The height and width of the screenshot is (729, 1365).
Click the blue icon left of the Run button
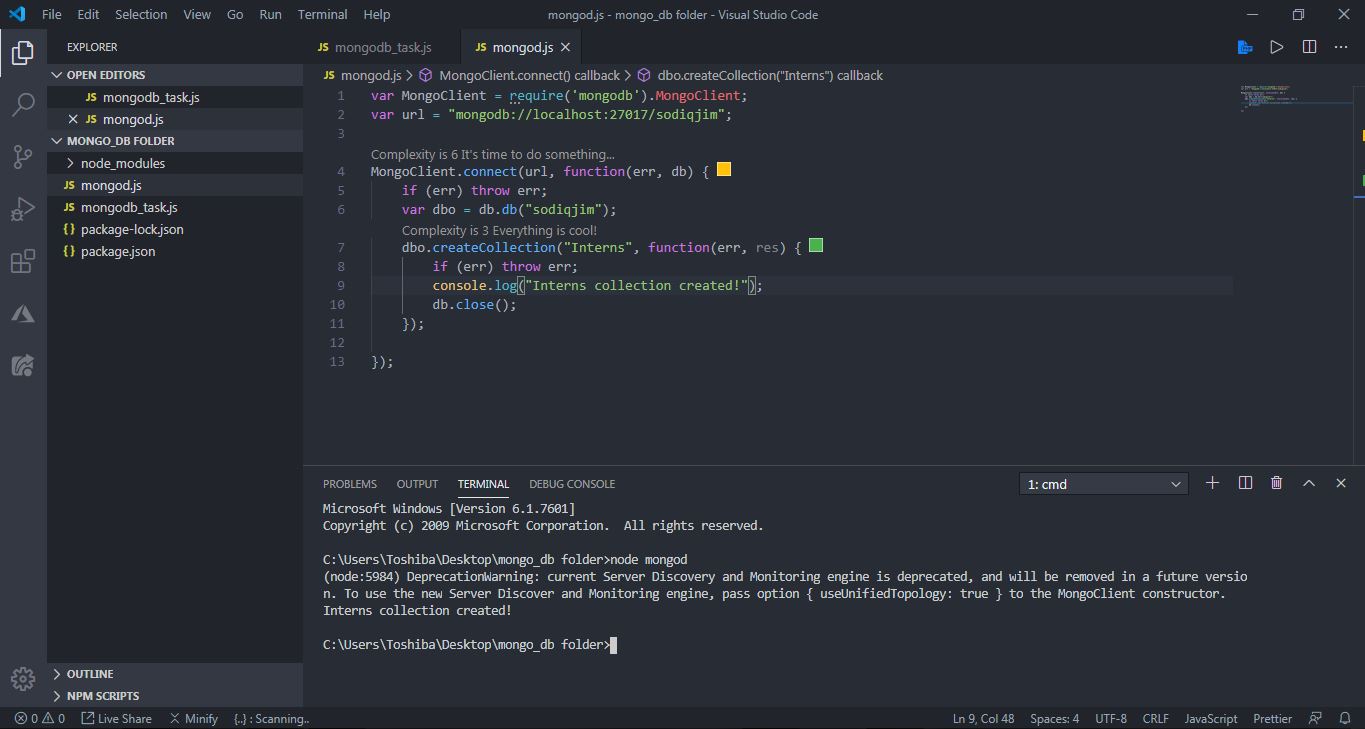pos(1245,47)
